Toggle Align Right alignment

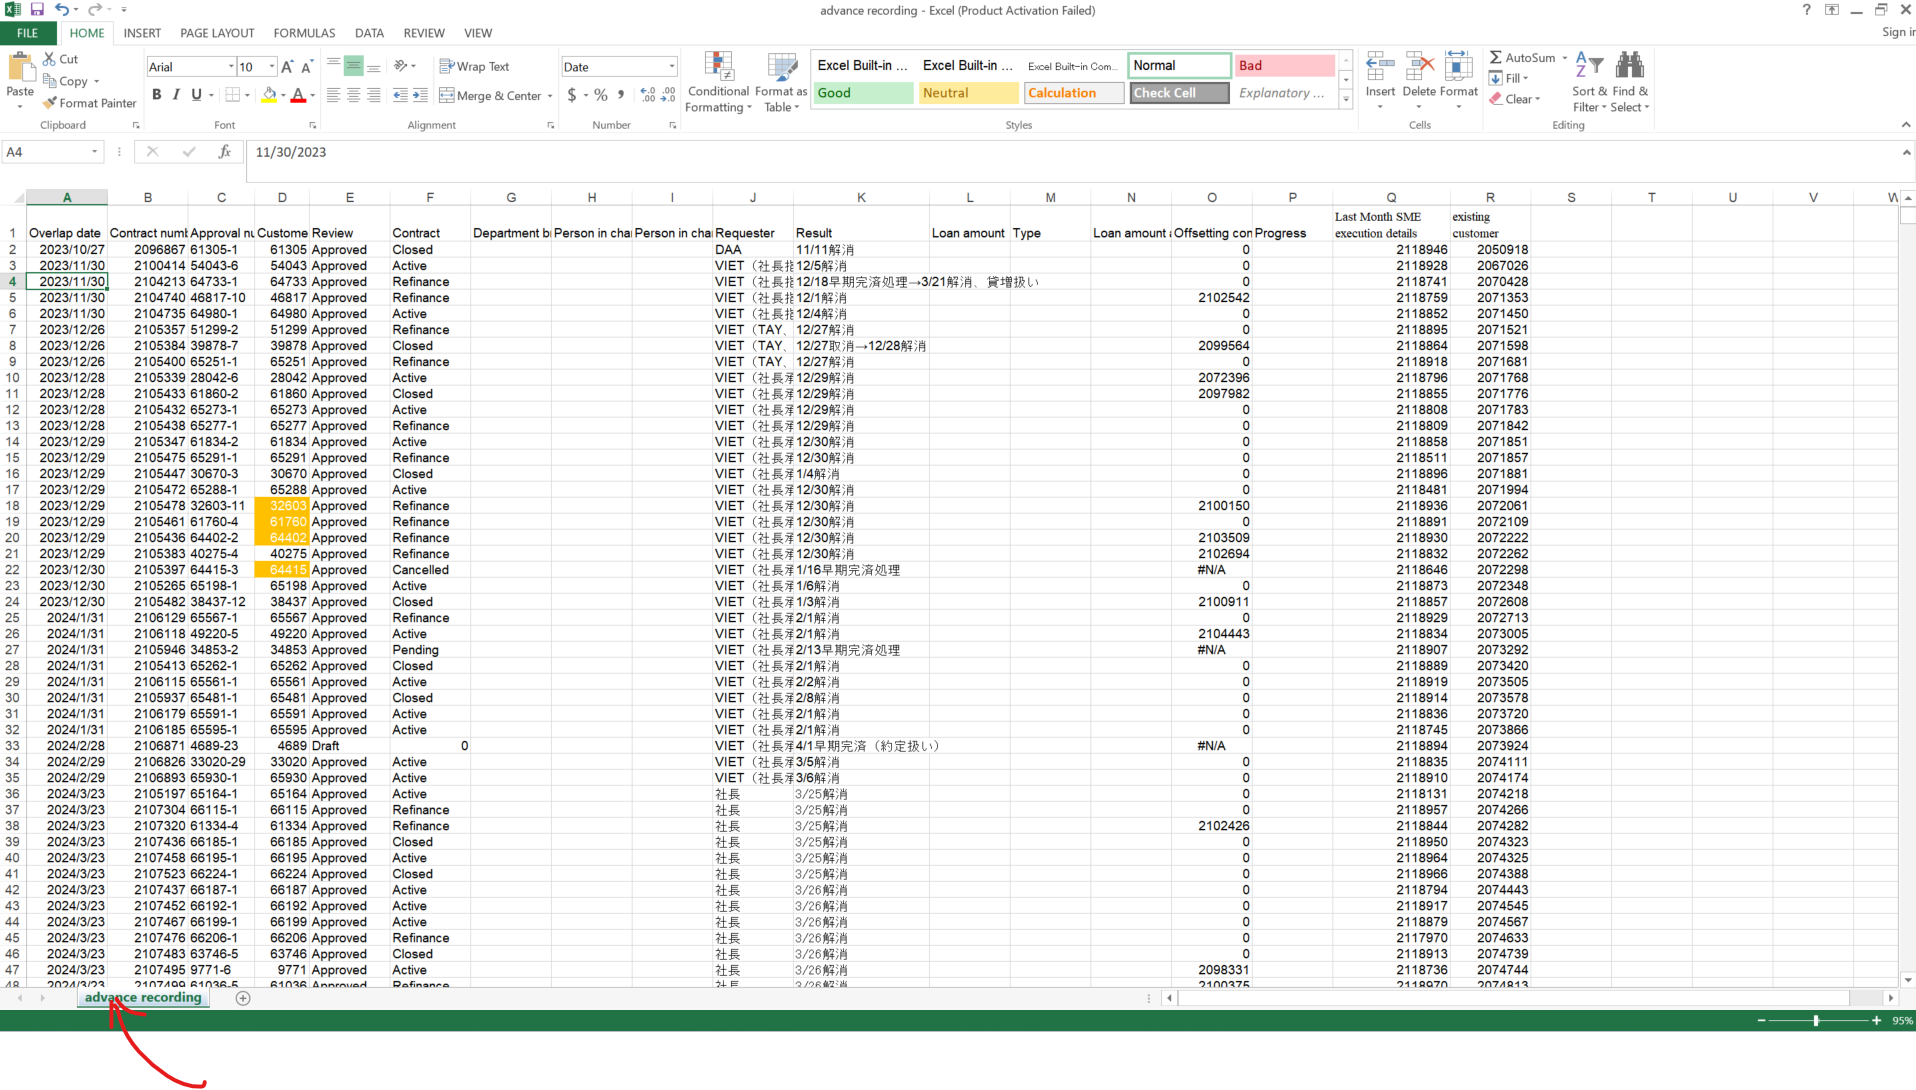374,96
